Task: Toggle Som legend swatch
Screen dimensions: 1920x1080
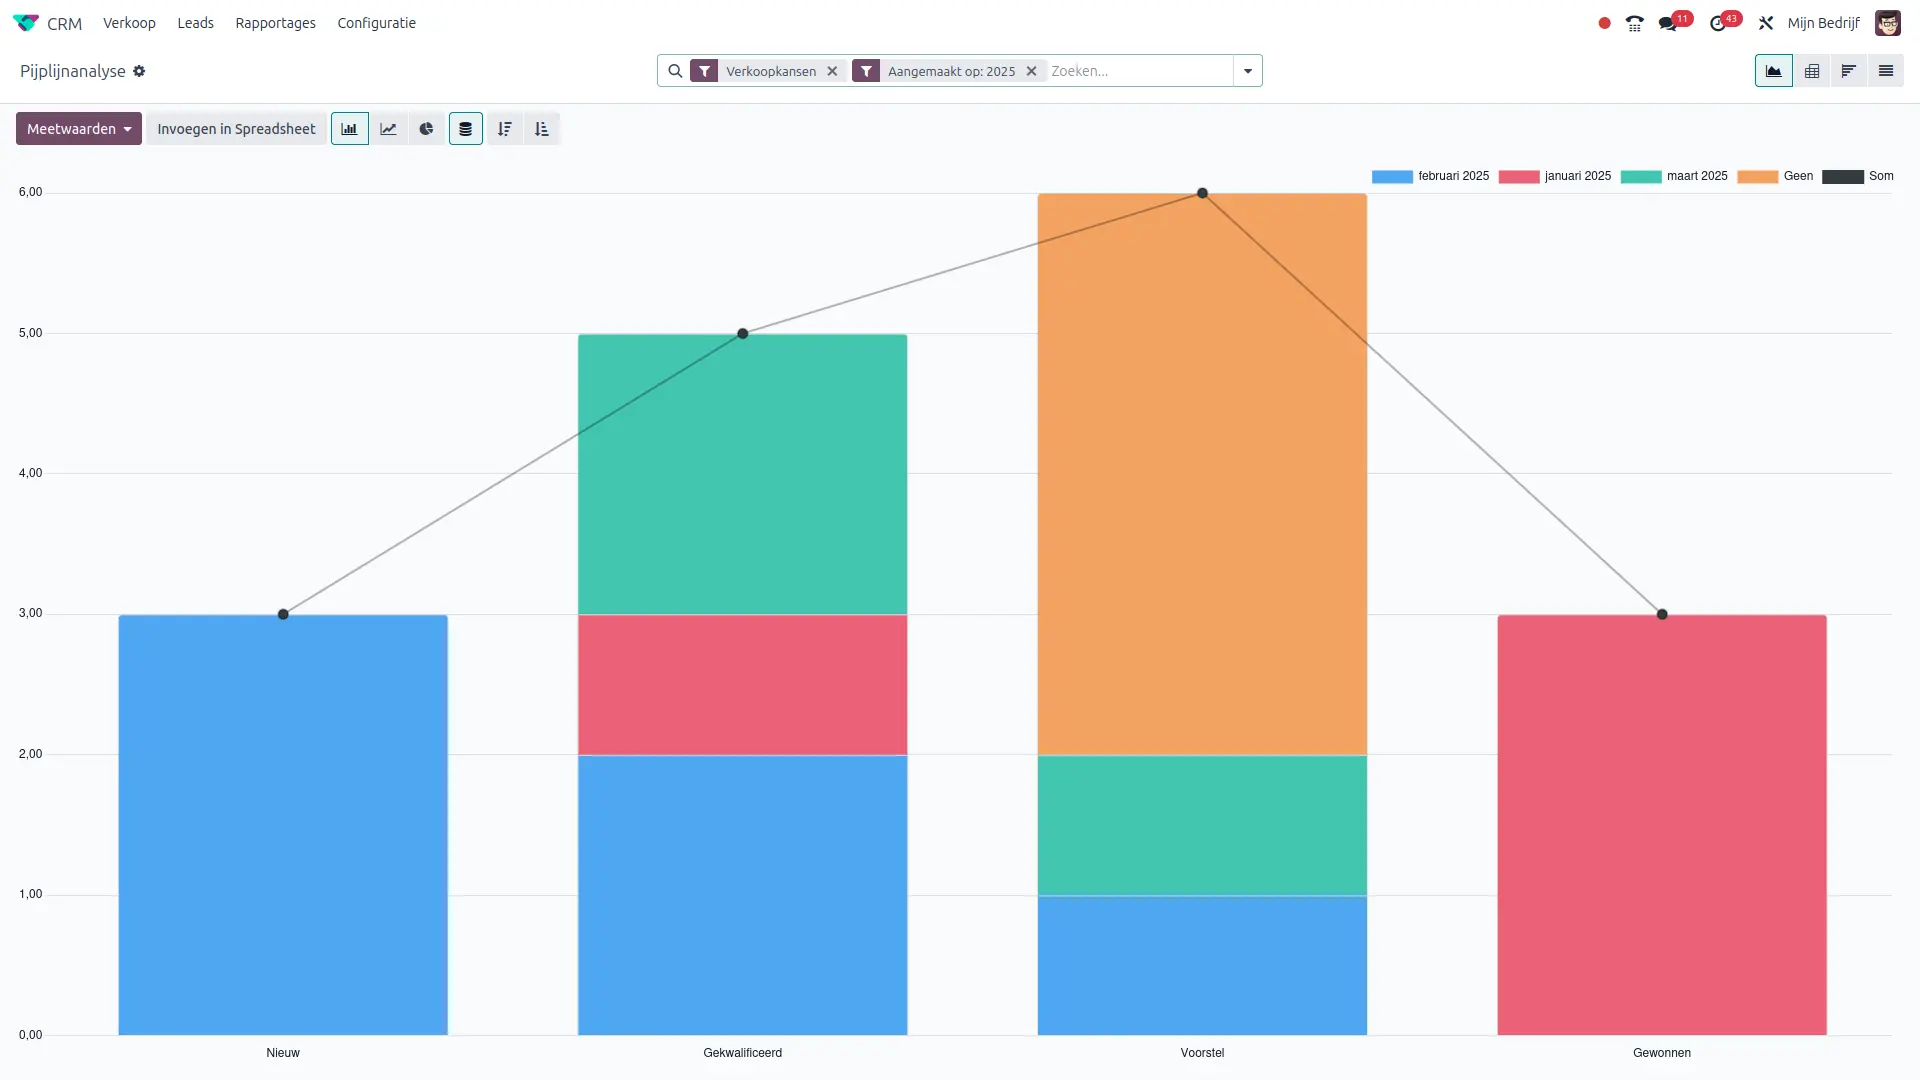Action: (1843, 177)
